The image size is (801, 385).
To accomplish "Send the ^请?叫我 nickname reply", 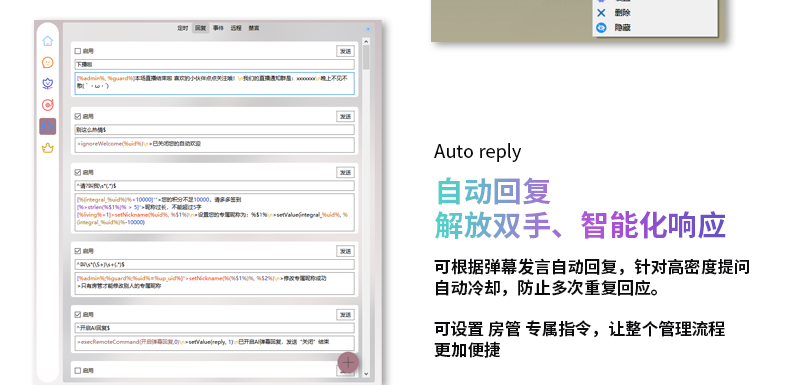I will click(x=345, y=173).
